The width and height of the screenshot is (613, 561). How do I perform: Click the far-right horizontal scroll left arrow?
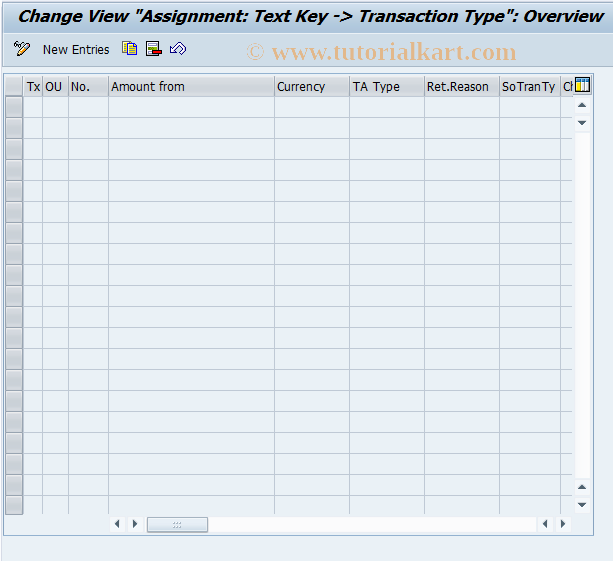tap(545, 524)
